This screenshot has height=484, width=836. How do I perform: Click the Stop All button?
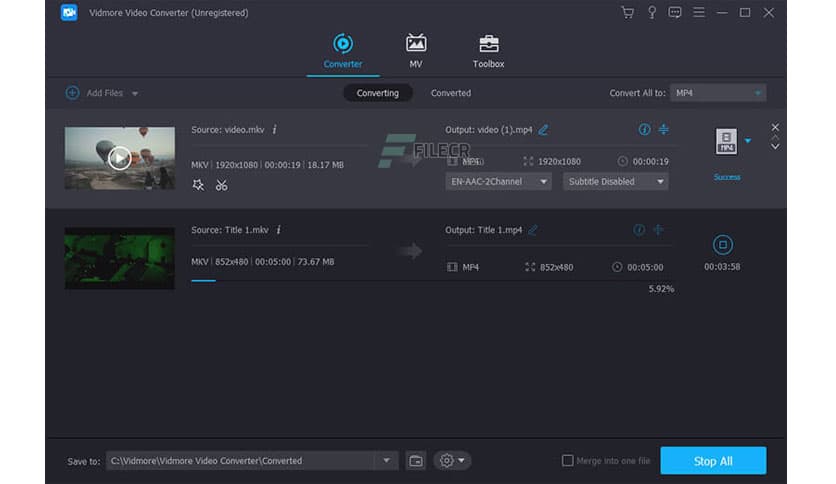point(713,461)
